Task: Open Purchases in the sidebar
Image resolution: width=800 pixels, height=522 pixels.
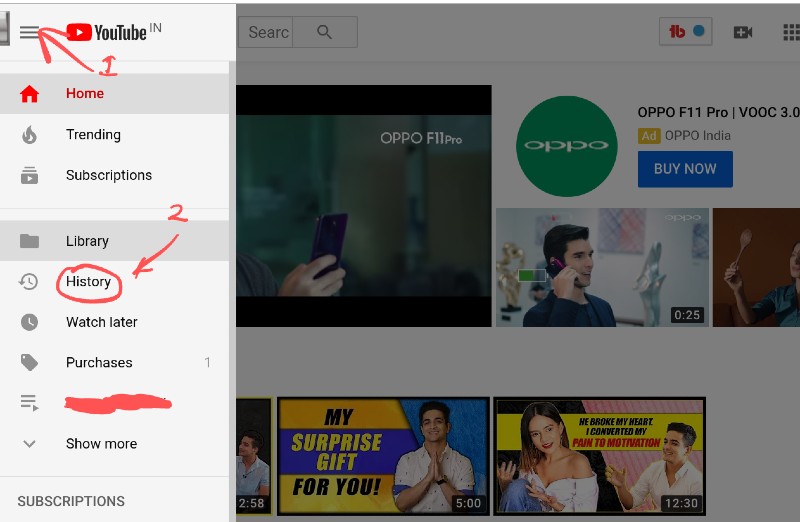Action: tap(114, 362)
